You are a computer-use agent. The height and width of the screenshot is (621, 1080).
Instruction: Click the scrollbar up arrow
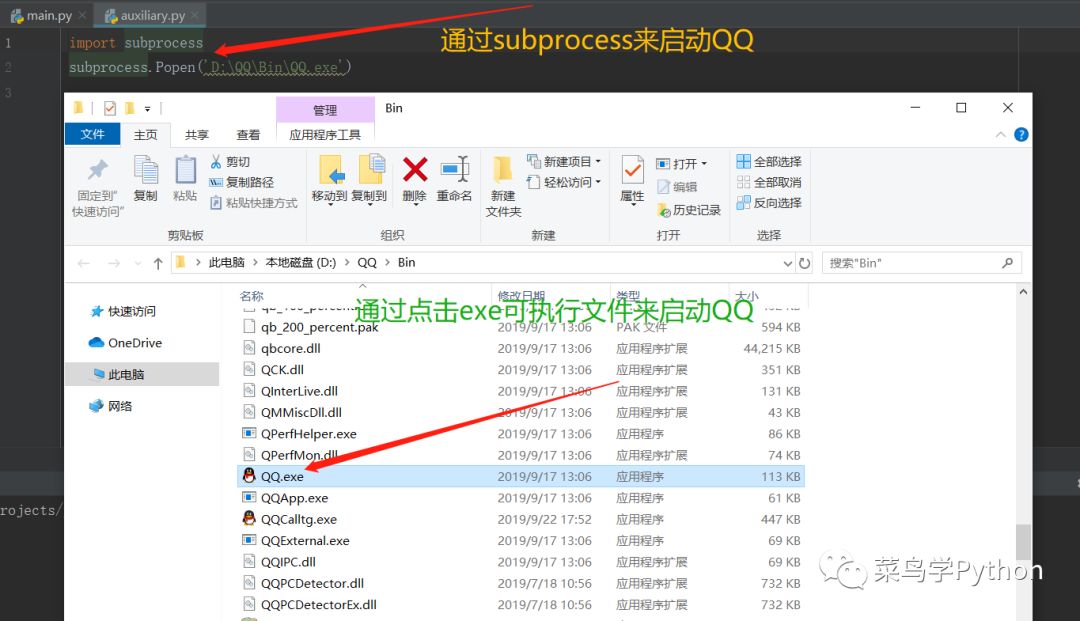(x=1024, y=292)
